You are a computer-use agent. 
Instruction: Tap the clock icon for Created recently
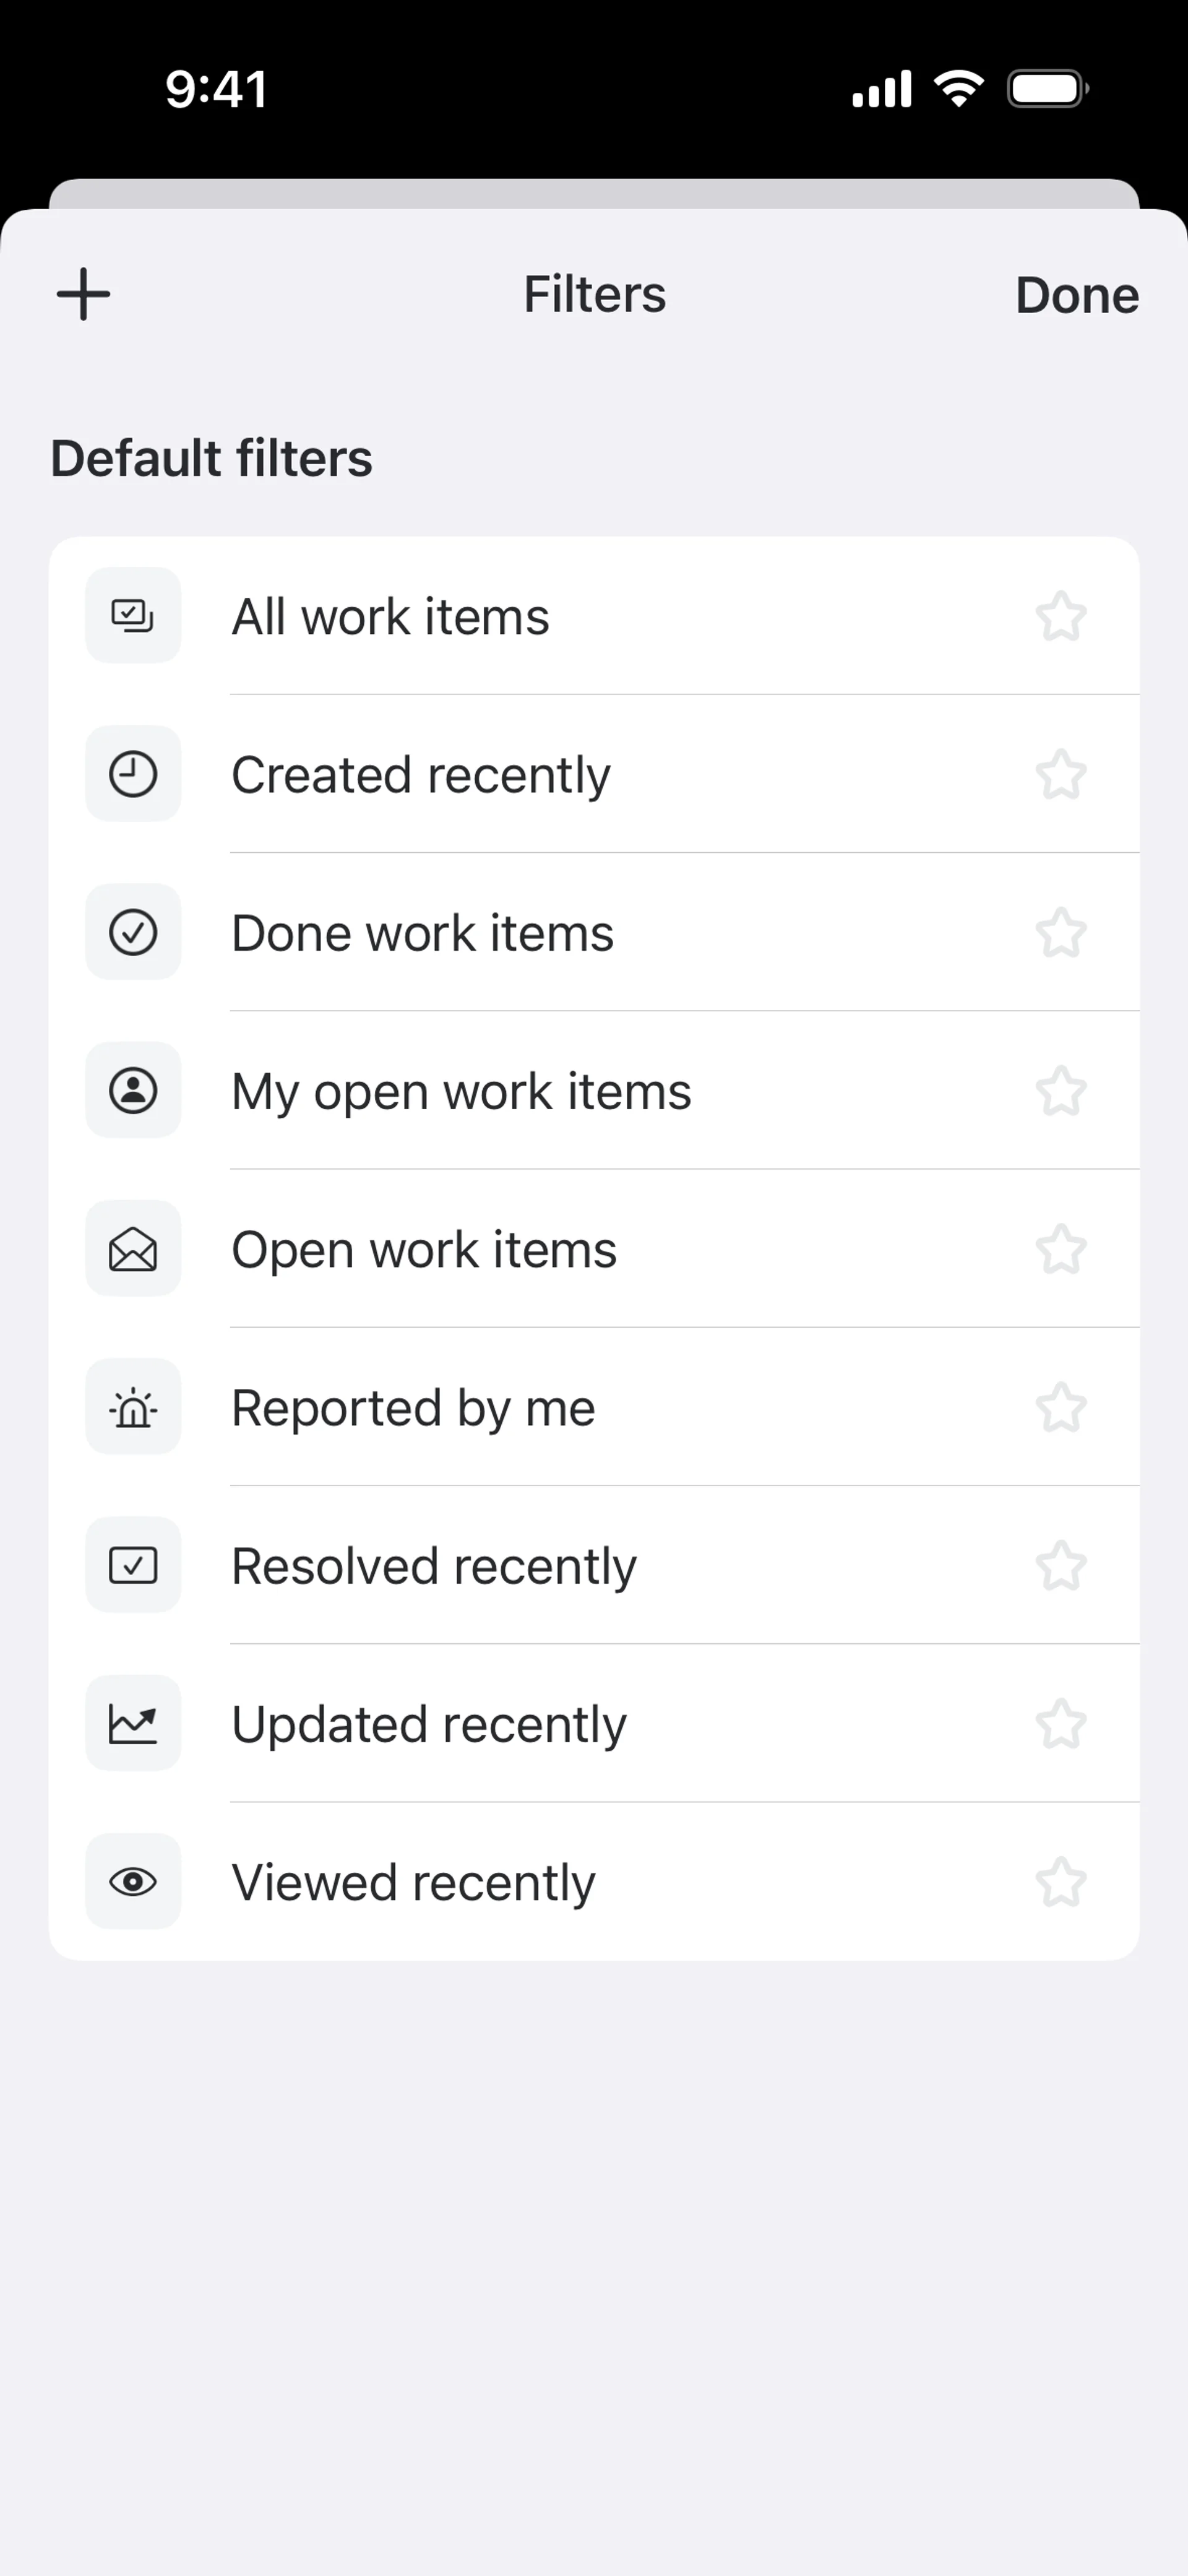(133, 774)
